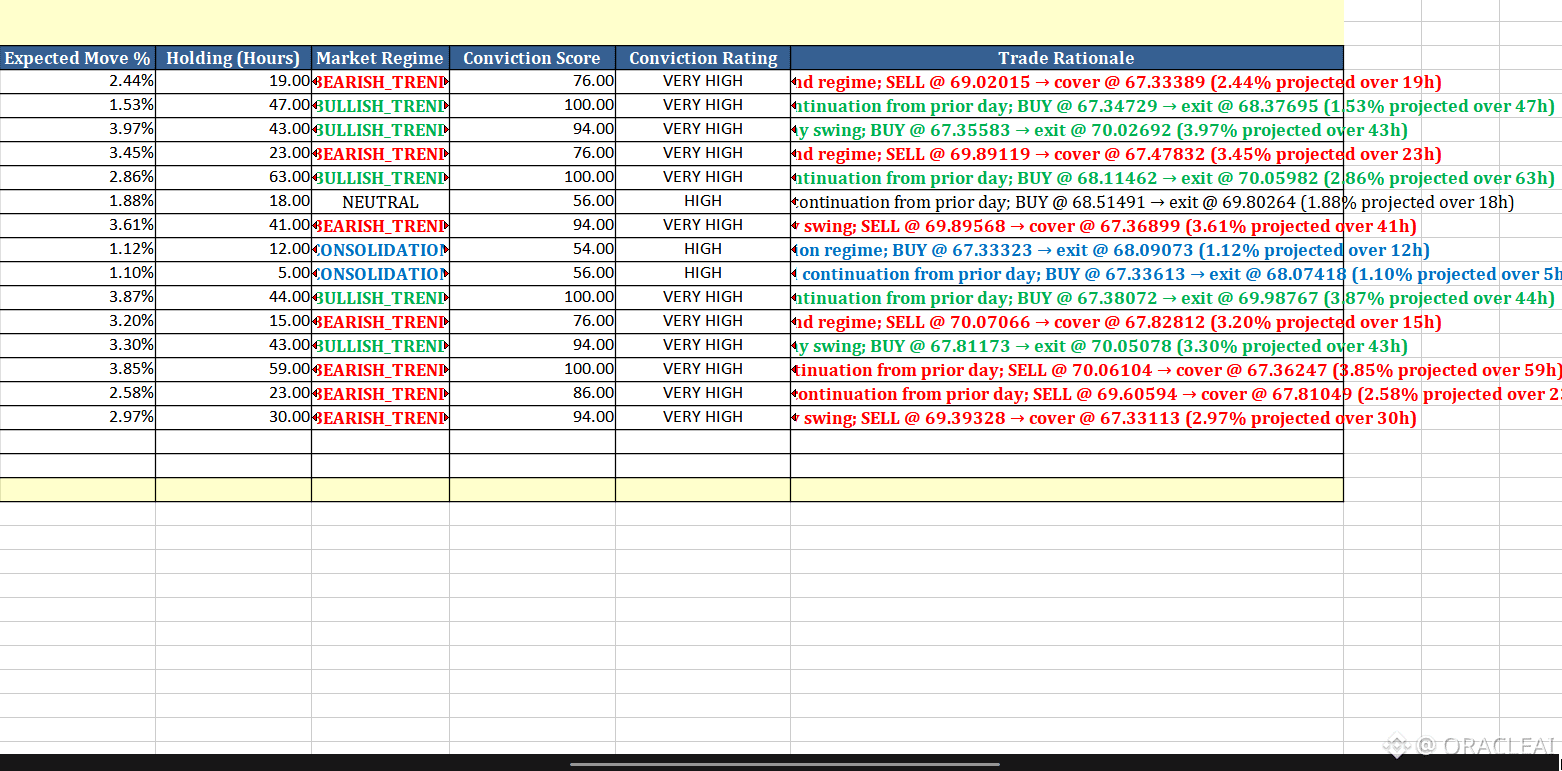Select the 3.20% cell
The width and height of the screenshot is (1562, 771).
[77, 322]
